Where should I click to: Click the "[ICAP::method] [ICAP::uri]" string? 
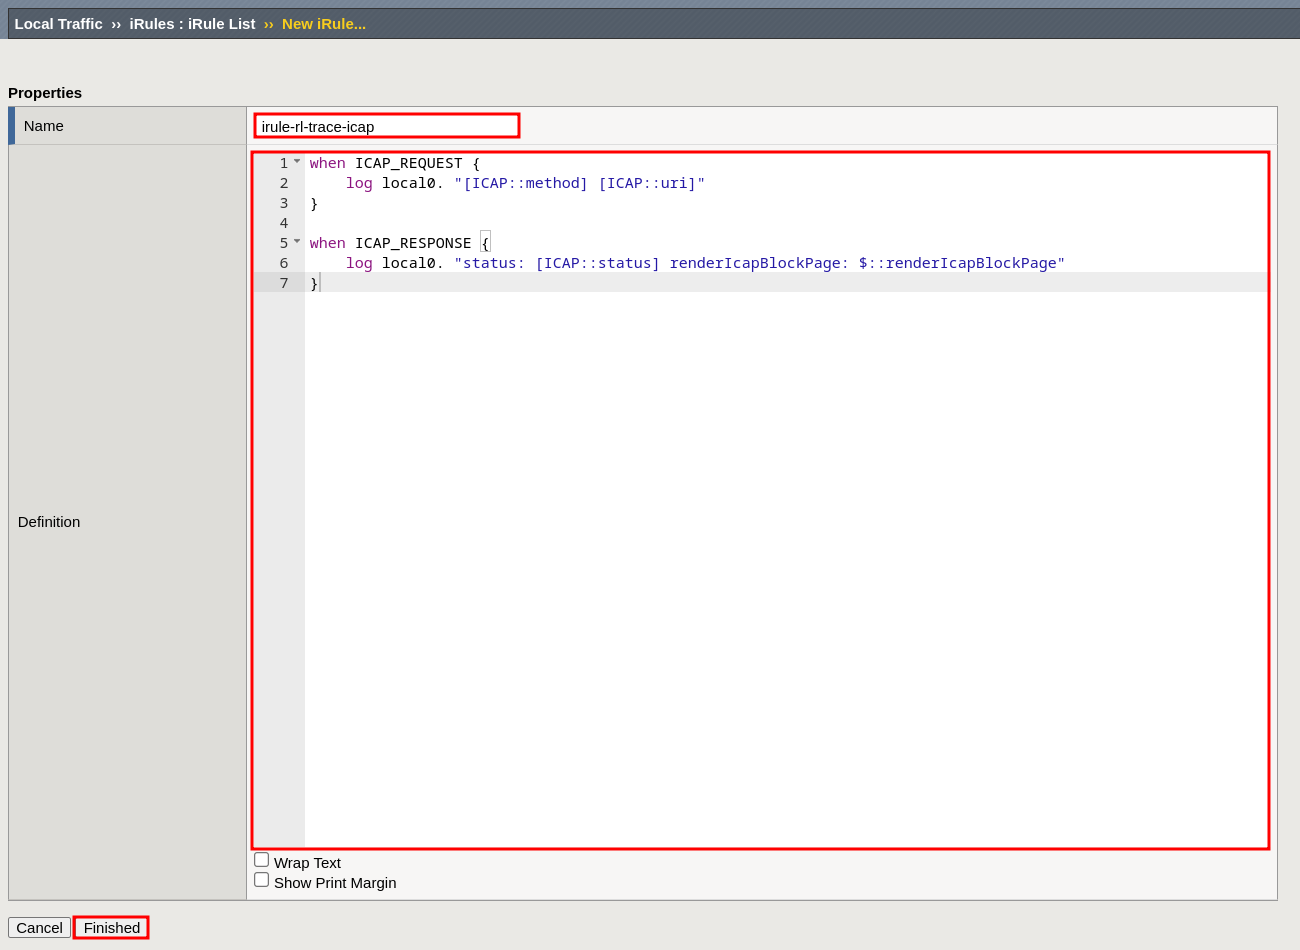579,183
